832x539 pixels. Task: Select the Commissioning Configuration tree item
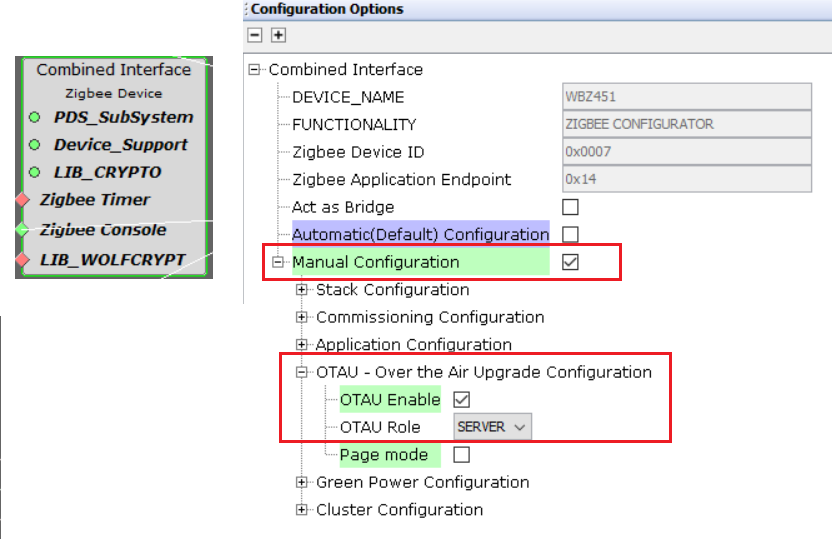tap(430, 317)
